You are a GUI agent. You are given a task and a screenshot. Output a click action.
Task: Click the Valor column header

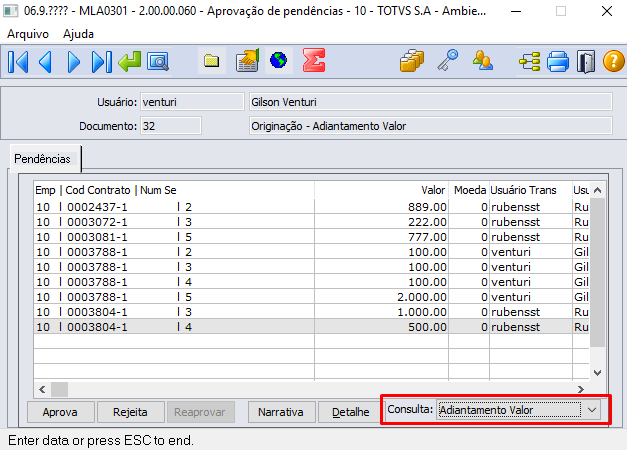tap(381, 190)
